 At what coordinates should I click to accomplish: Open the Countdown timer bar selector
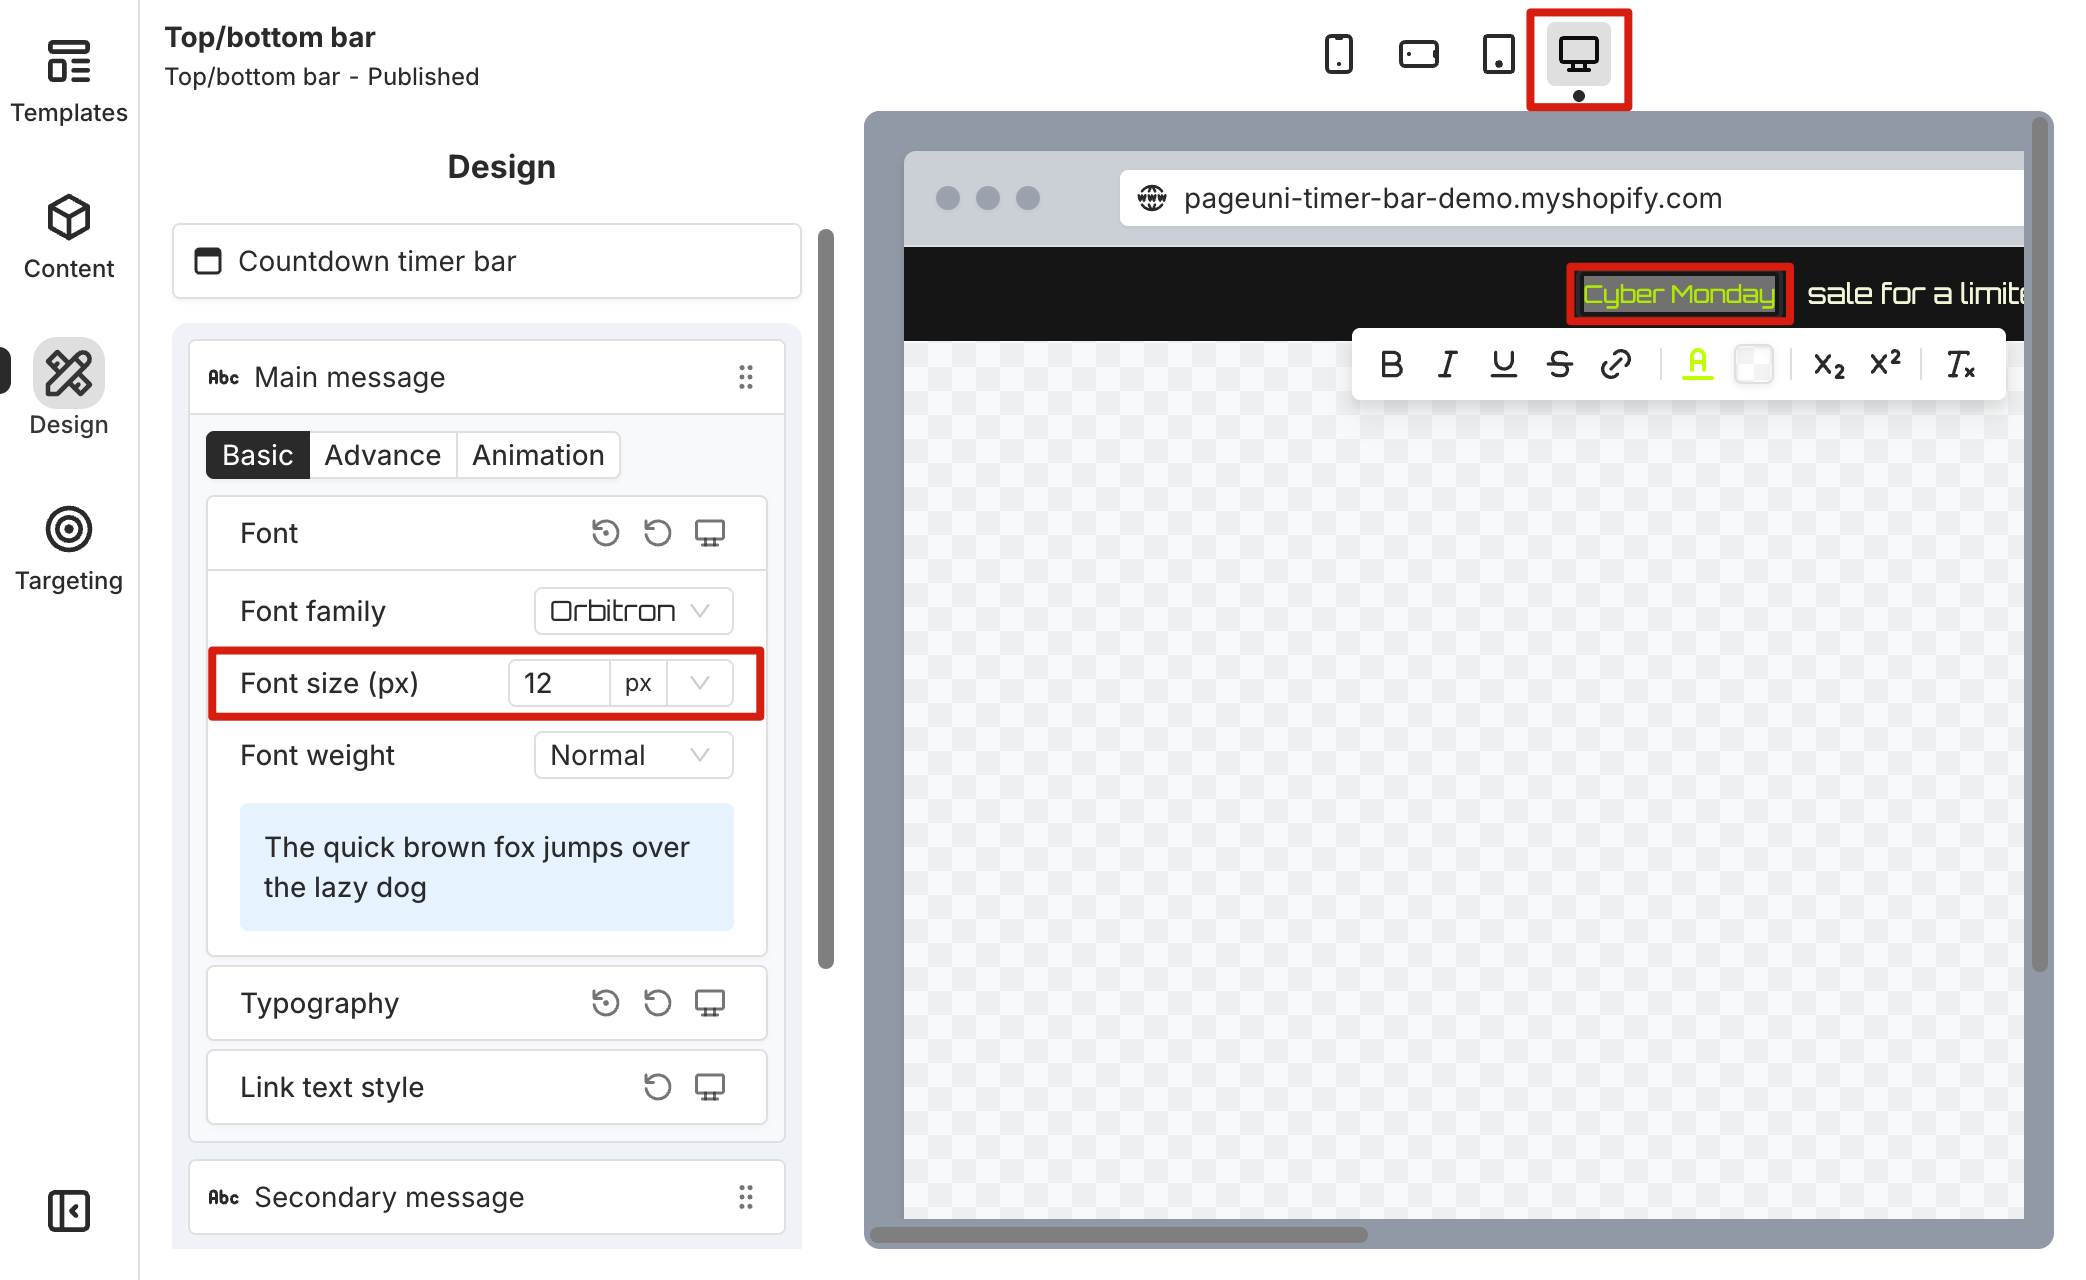[x=487, y=261]
